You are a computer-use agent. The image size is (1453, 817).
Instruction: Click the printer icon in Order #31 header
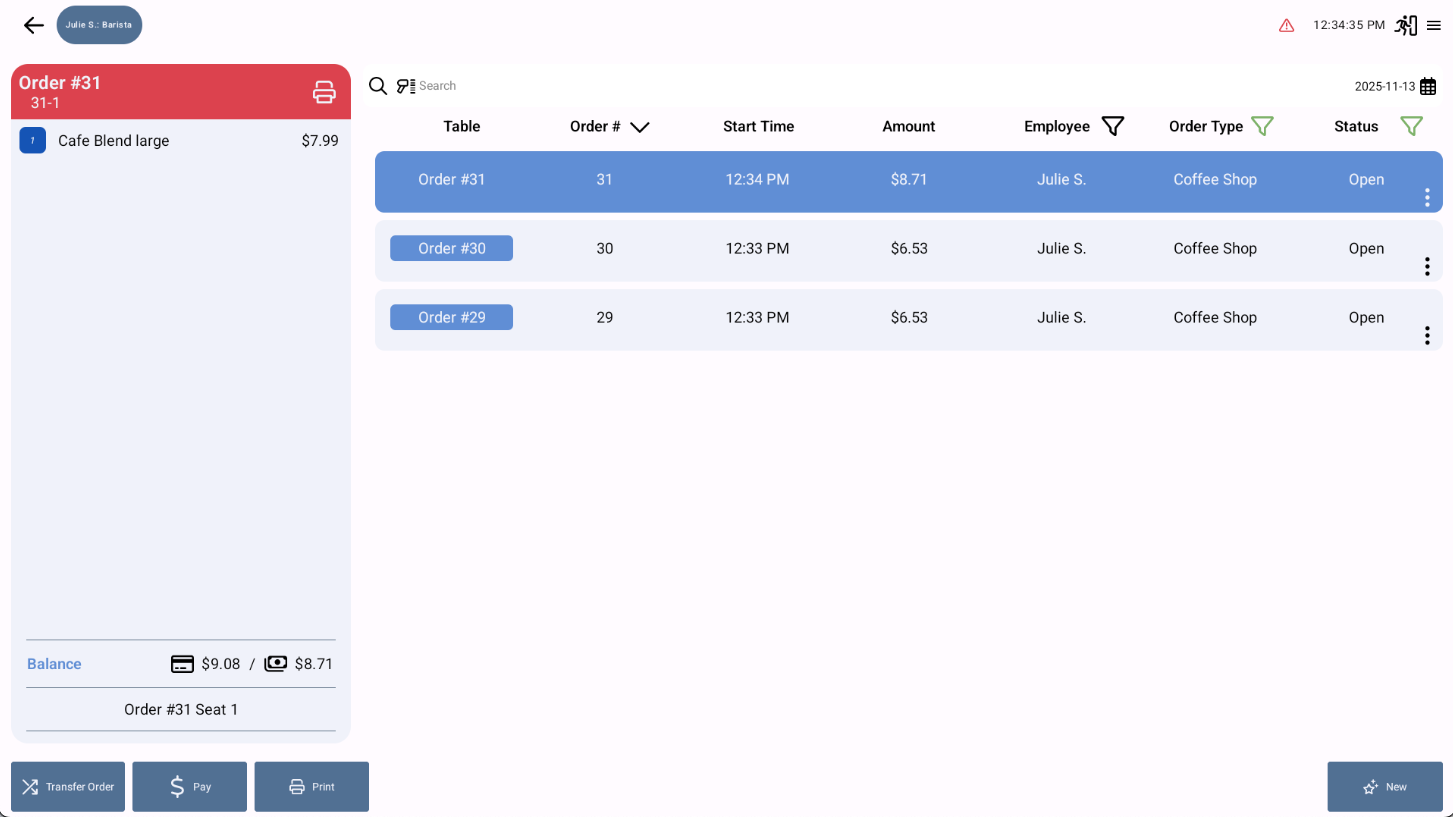coord(324,92)
